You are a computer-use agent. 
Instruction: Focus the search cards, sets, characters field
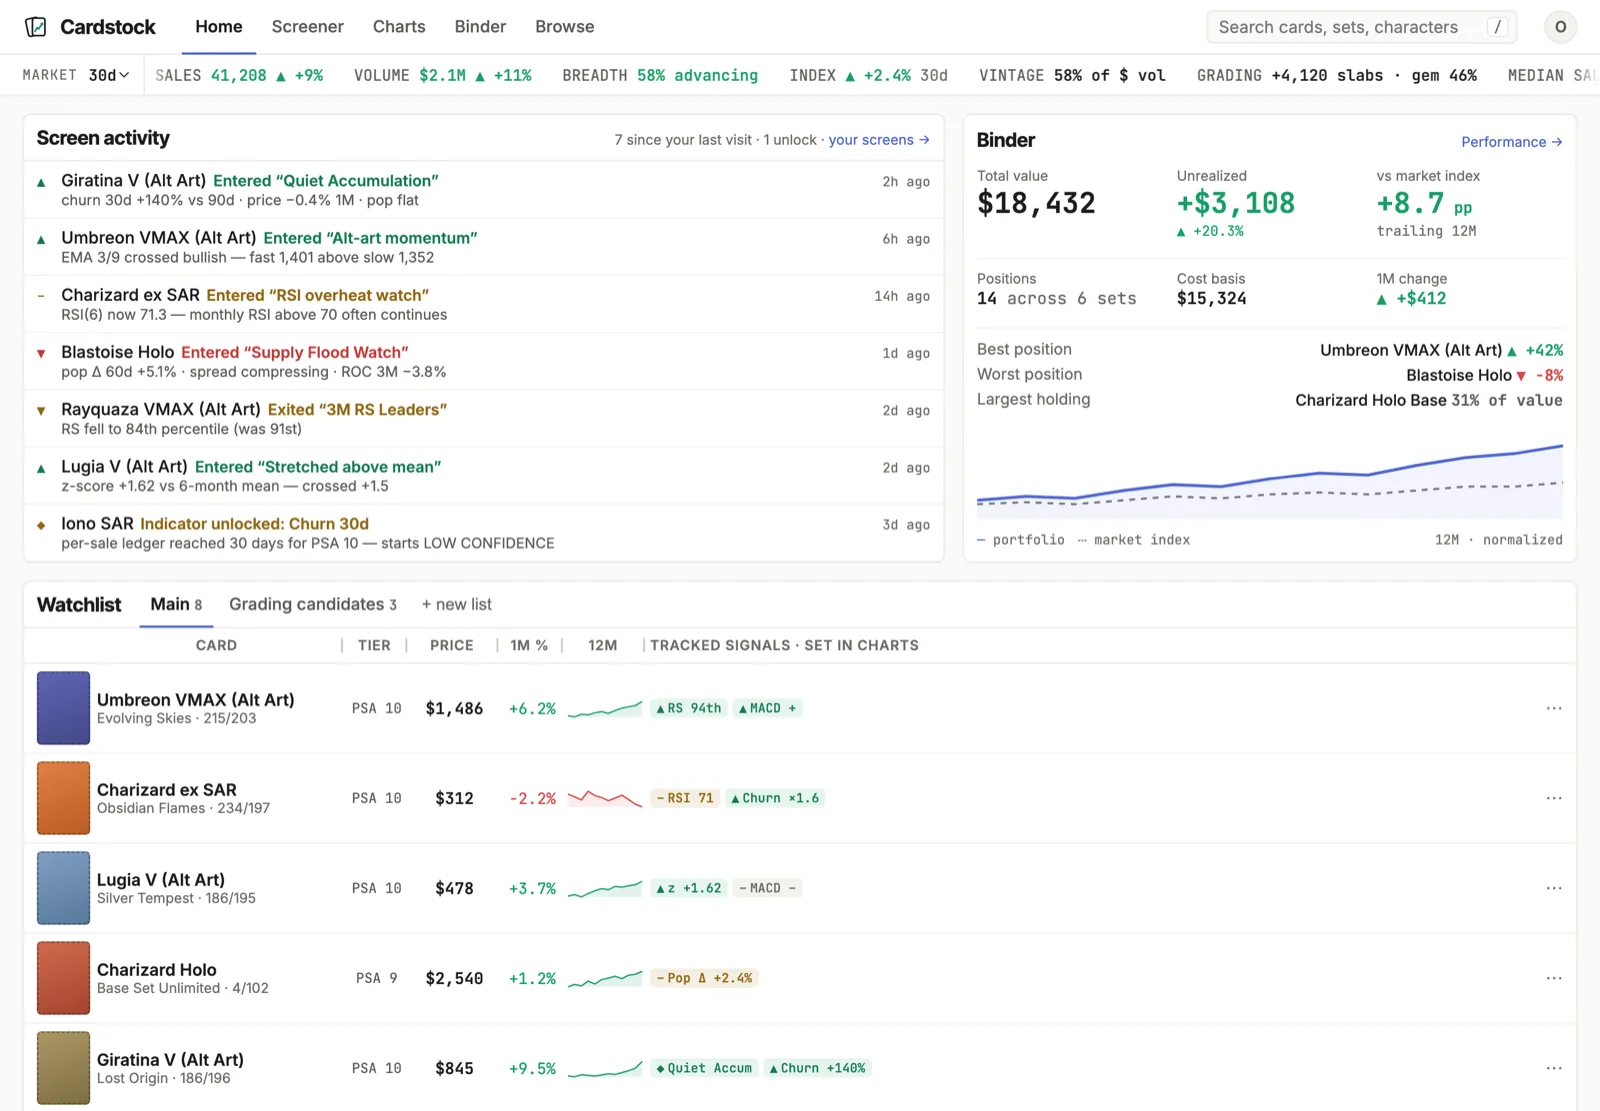click(x=1362, y=27)
